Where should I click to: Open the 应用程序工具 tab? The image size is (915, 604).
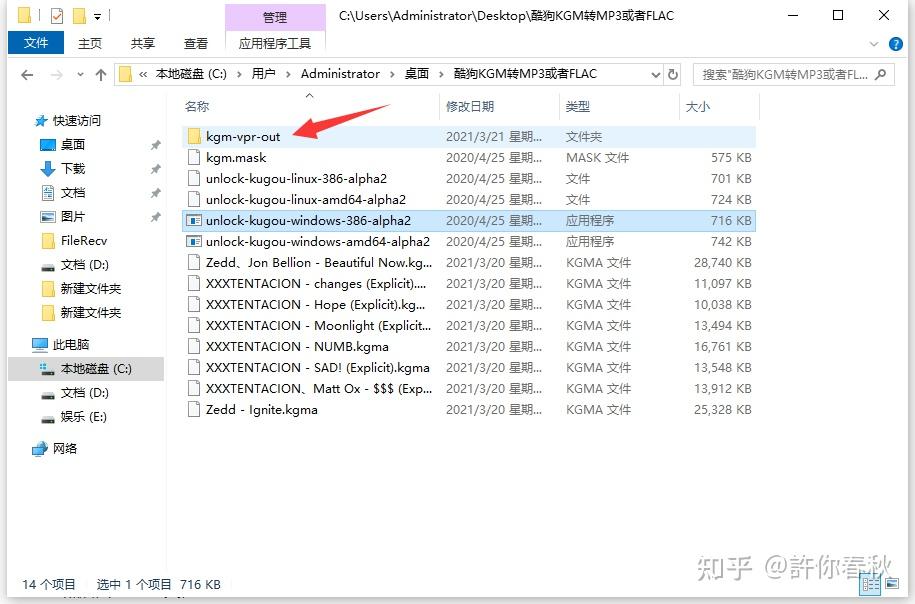[x=275, y=43]
